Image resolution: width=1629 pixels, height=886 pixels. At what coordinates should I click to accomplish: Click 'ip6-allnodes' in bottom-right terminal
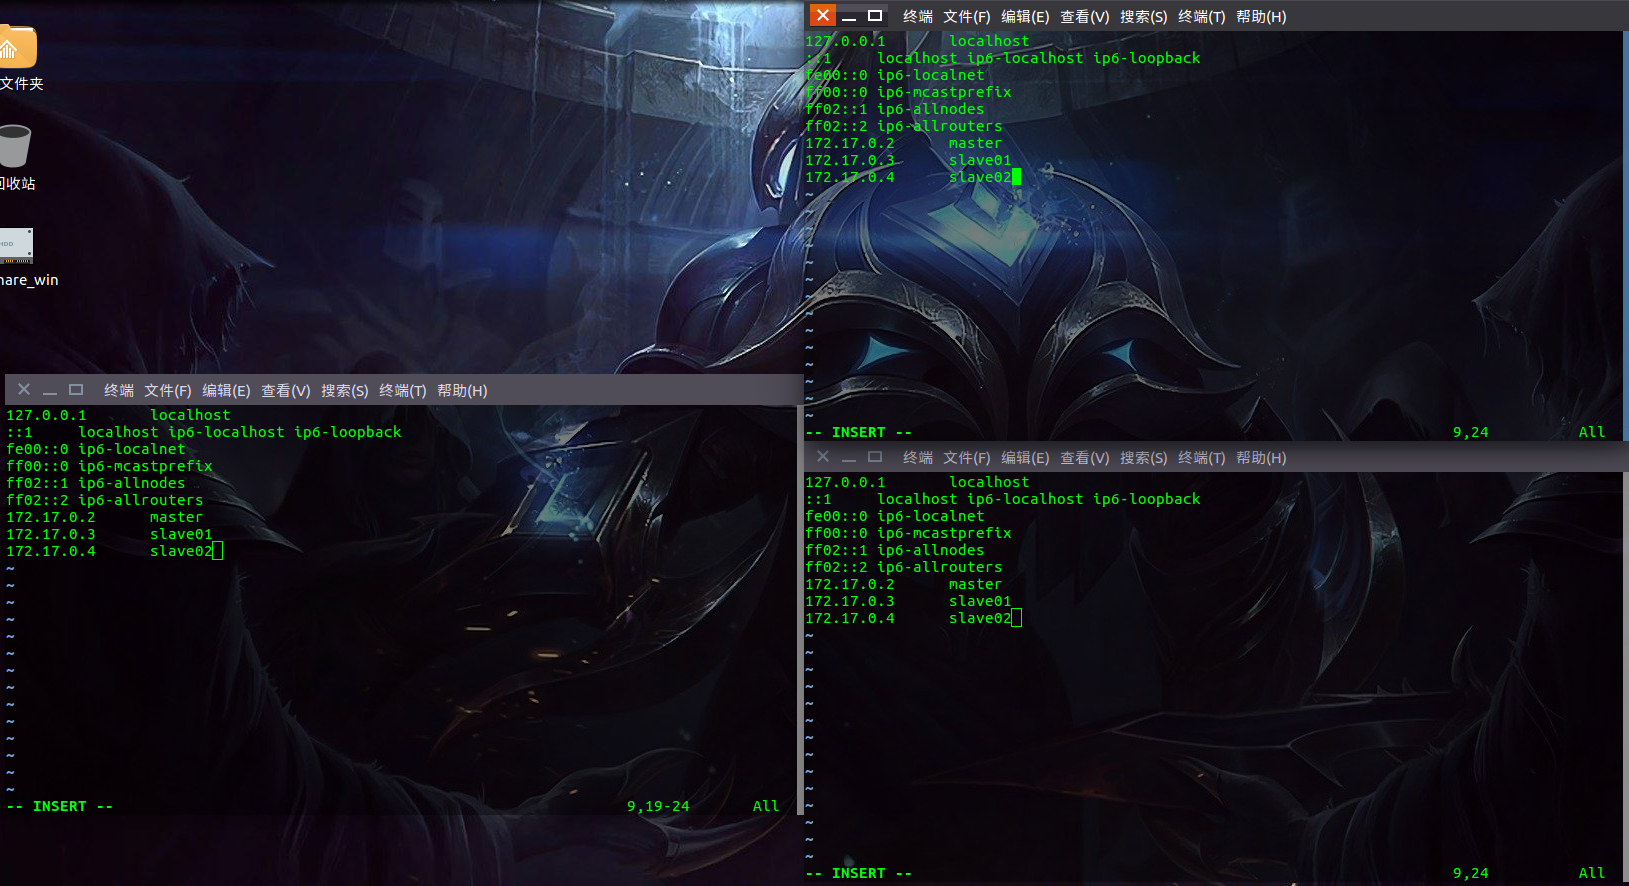(930, 550)
